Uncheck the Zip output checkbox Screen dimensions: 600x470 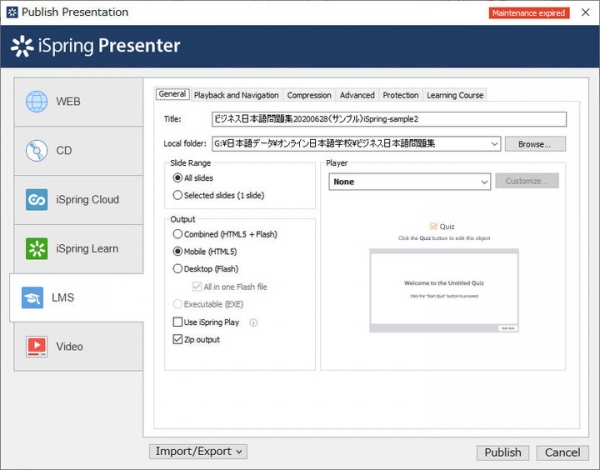click(x=178, y=339)
